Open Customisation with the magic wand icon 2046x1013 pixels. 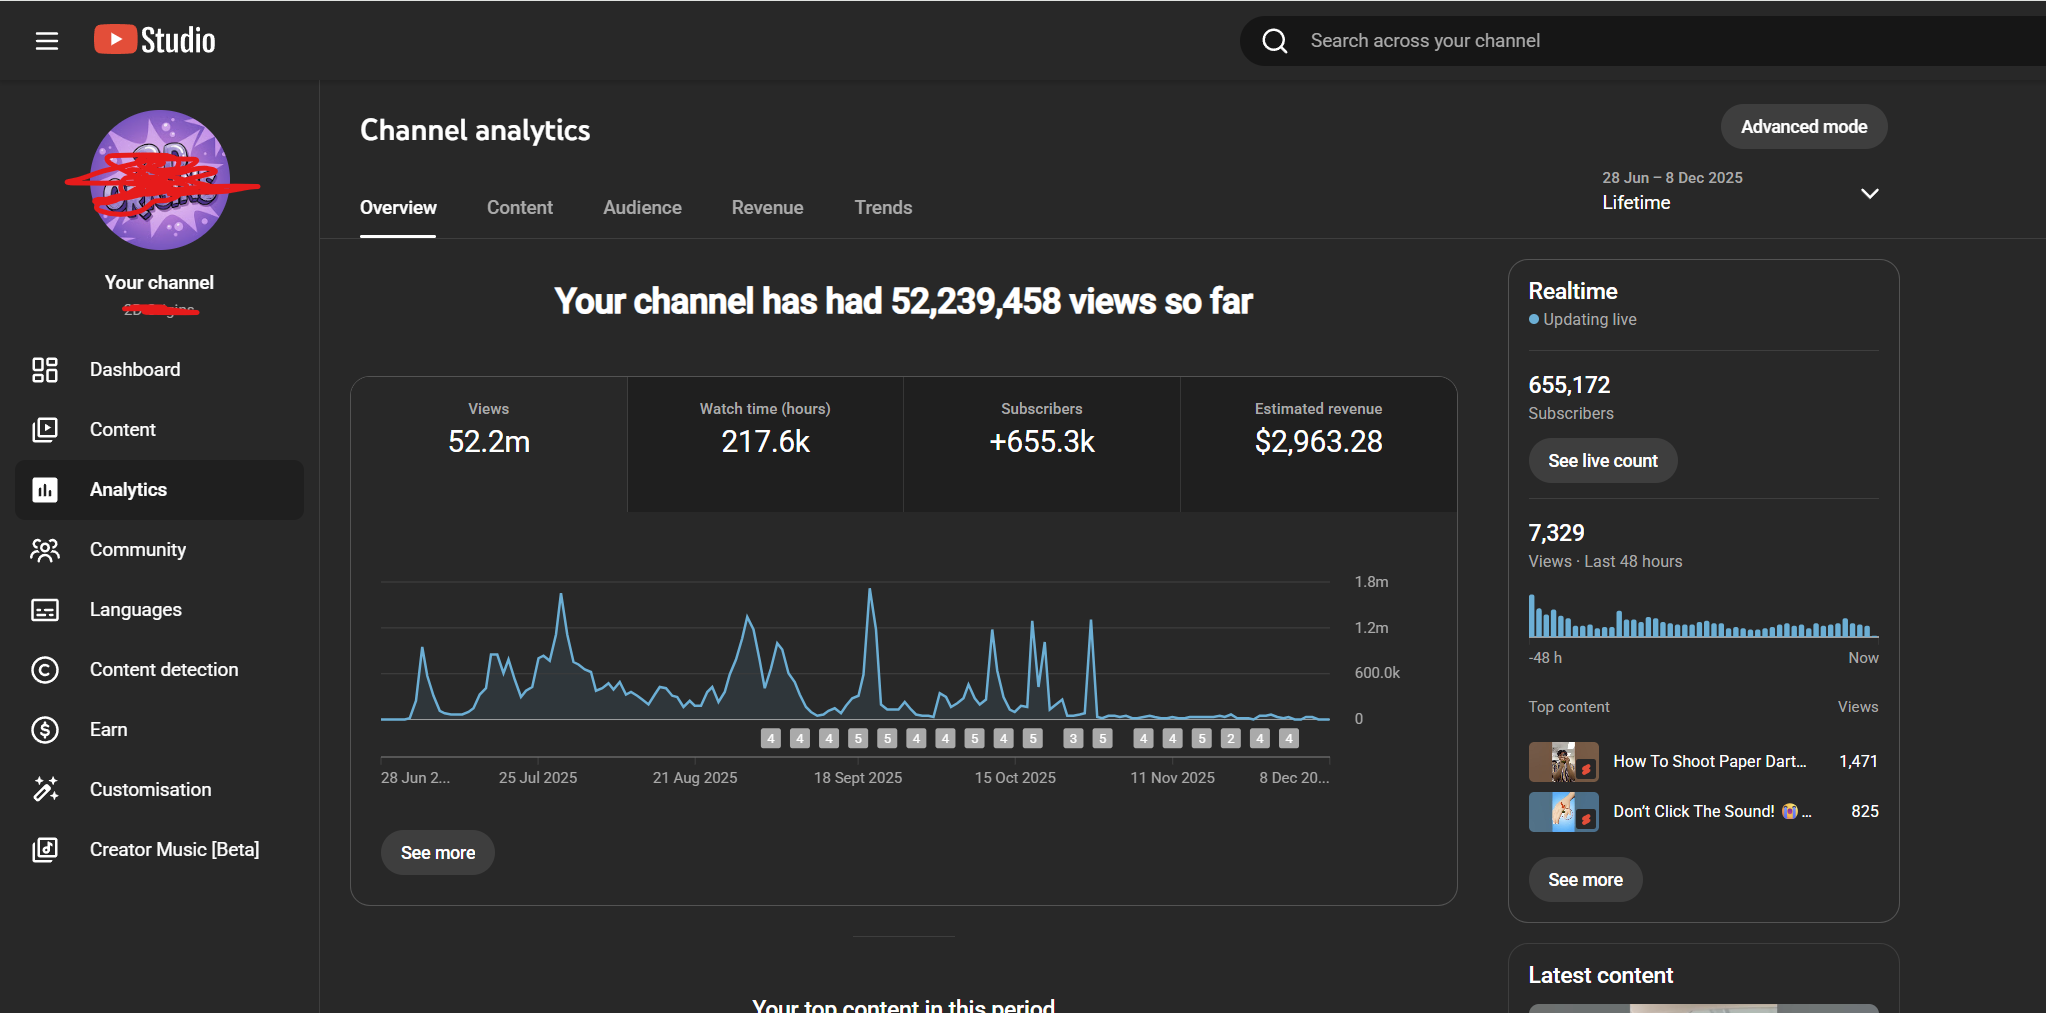click(x=45, y=790)
